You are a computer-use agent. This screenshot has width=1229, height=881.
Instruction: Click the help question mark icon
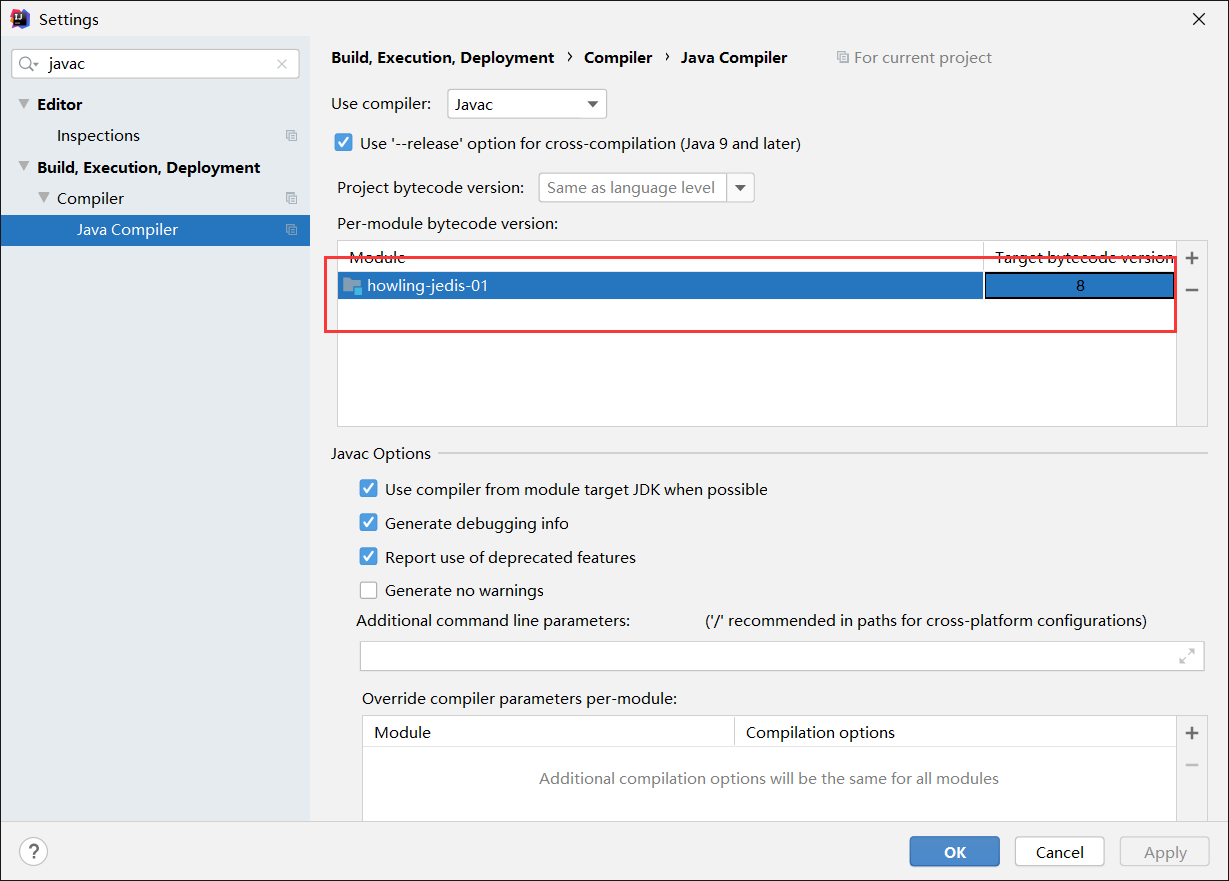click(x=34, y=852)
